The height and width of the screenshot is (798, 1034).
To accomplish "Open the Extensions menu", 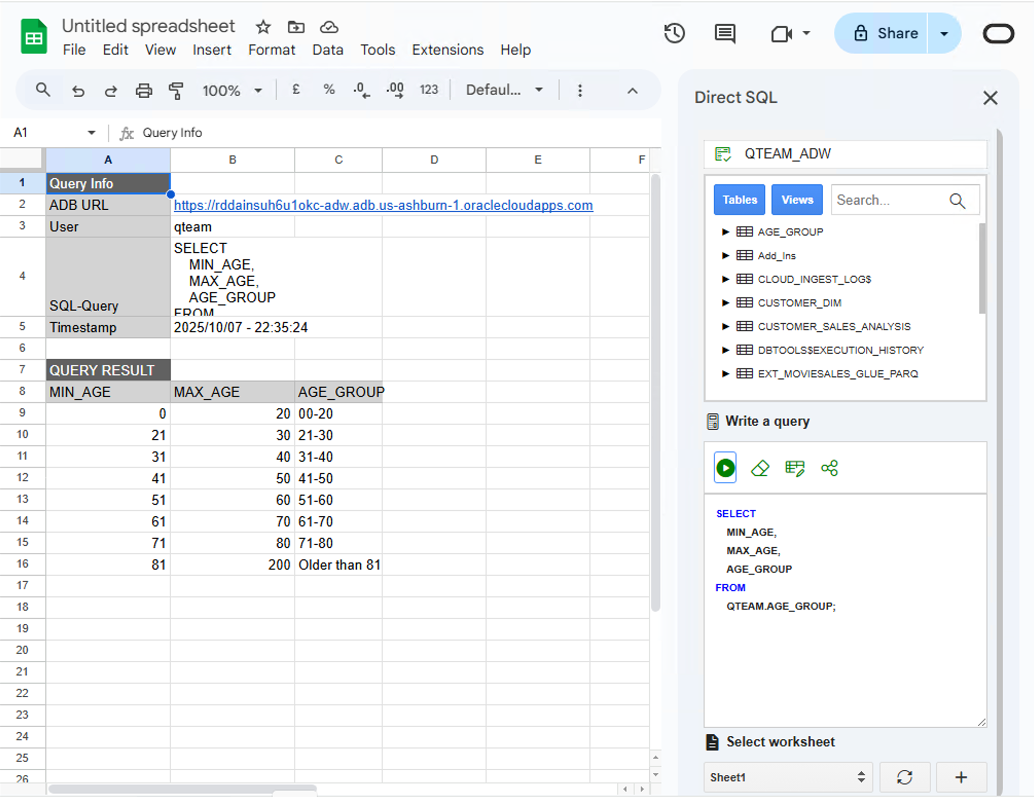I will [447, 50].
